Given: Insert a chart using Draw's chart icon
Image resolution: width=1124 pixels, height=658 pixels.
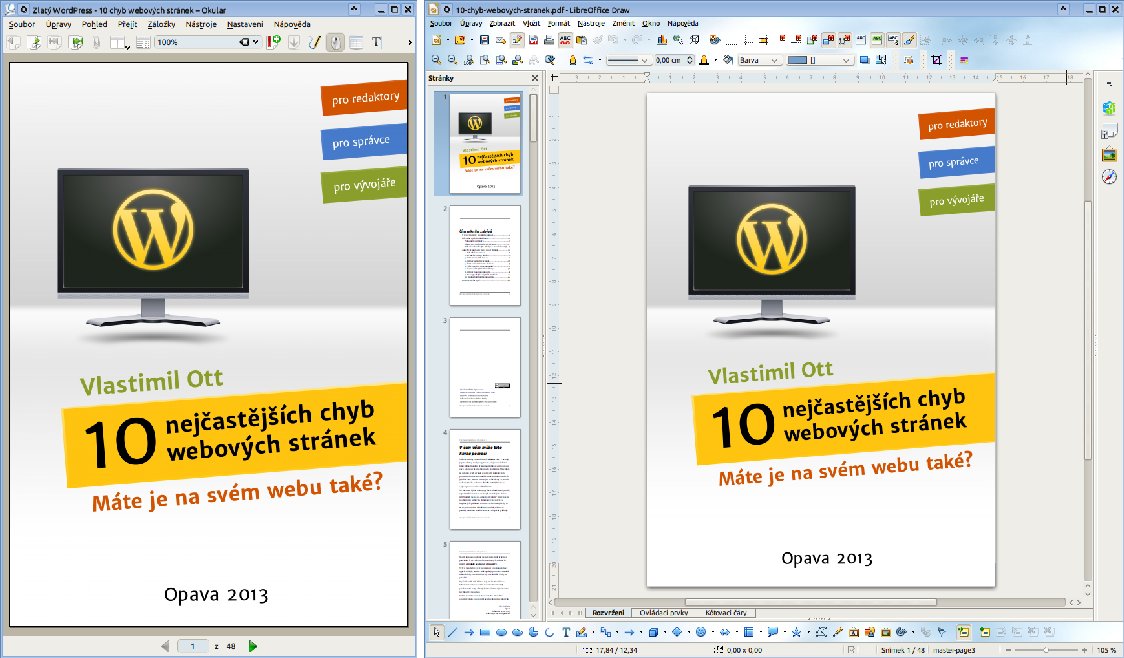Looking at the screenshot, I should pyautogui.click(x=662, y=40).
